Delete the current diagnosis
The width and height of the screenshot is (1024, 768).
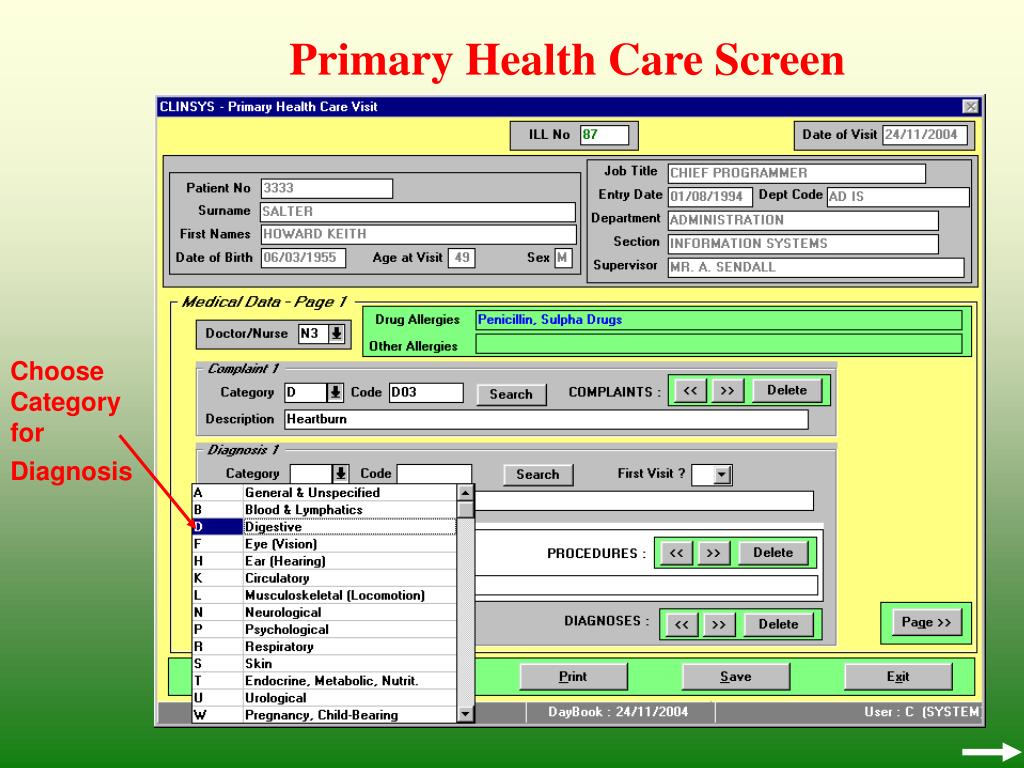tap(778, 624)
